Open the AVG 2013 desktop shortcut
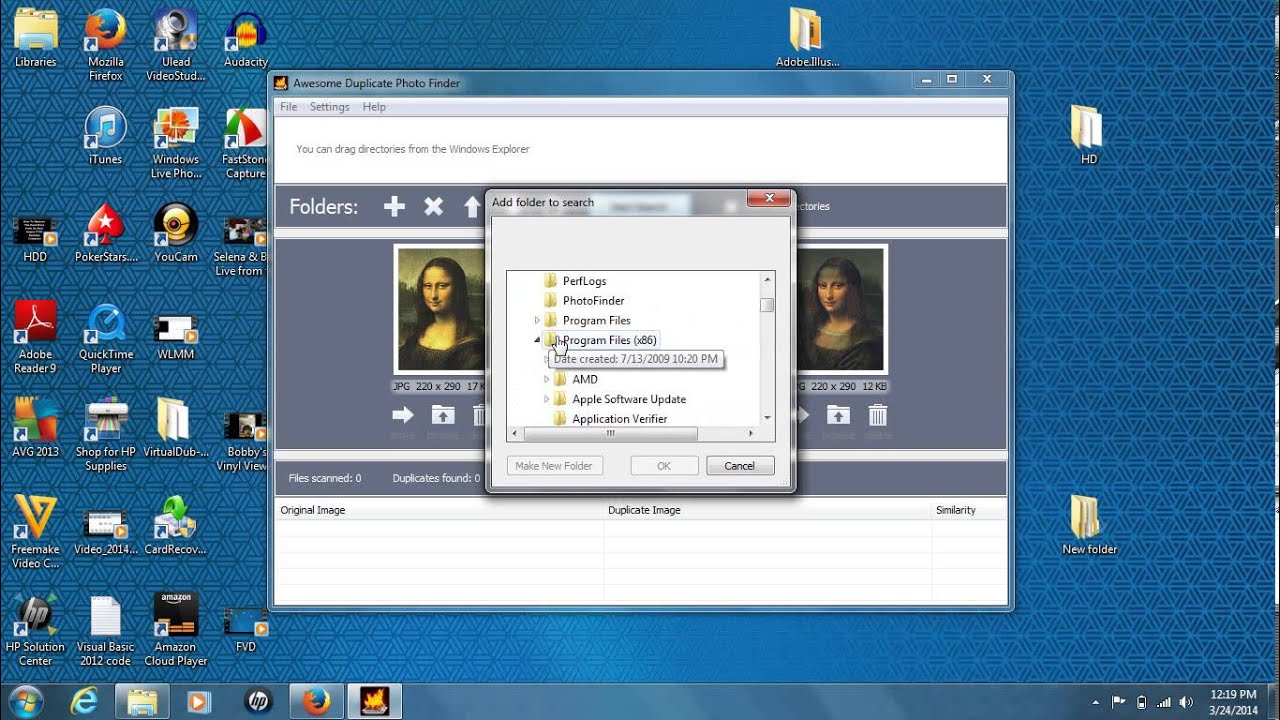 [36, 428]
